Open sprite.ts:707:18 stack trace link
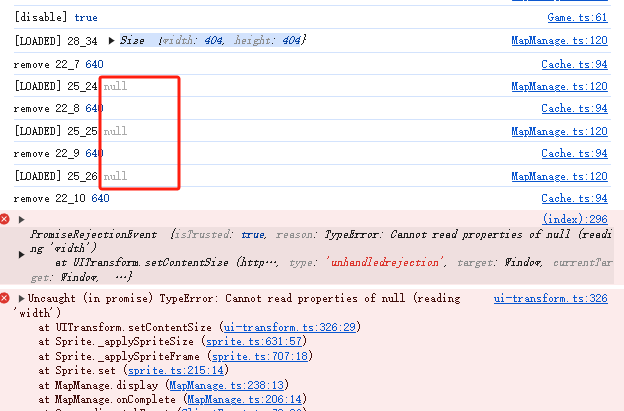Viewport: 624px width, 411px height. click(x=260, y=356)
